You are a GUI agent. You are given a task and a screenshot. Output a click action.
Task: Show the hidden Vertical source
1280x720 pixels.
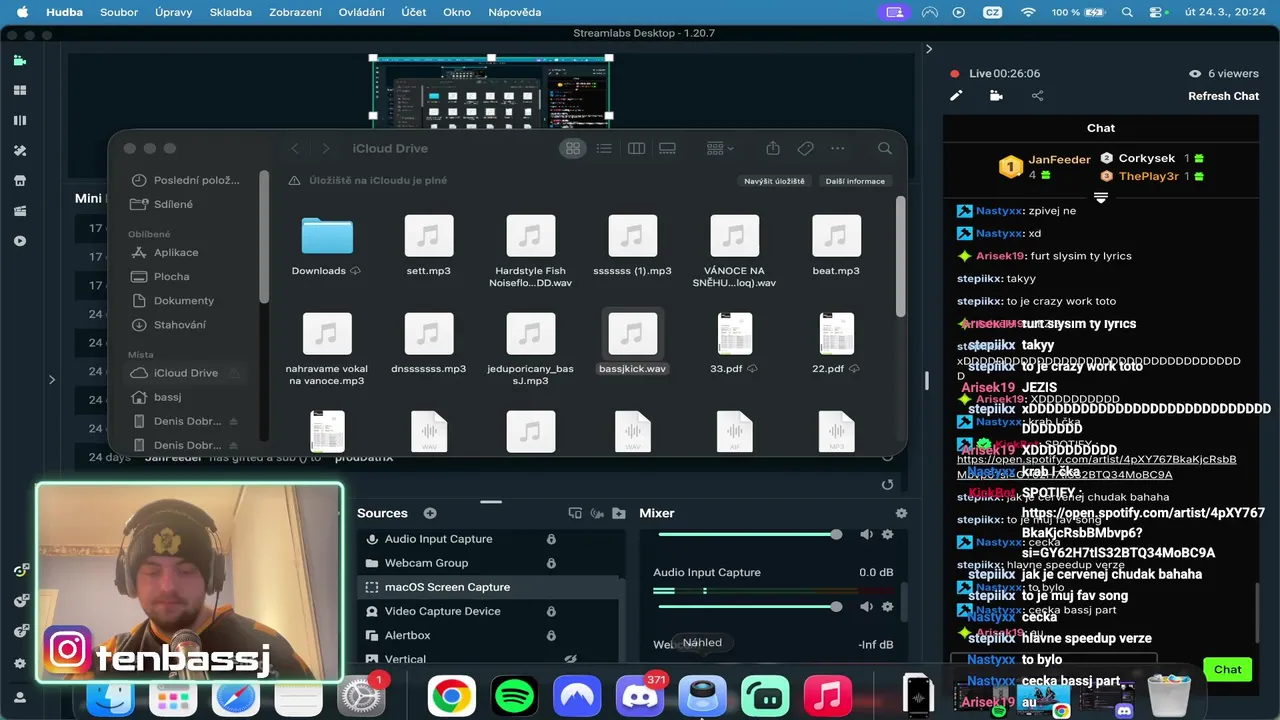pos(571,659)
